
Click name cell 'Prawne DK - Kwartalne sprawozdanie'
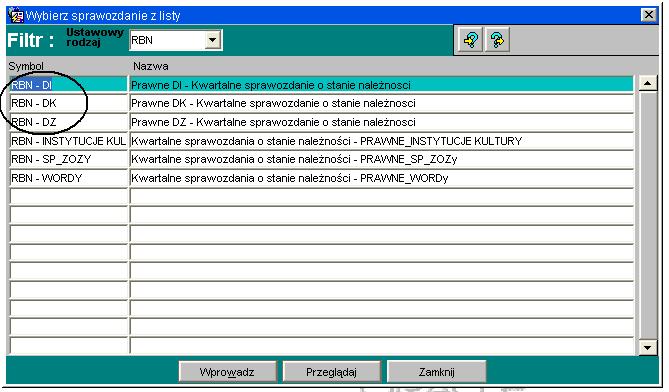(381, 103)
